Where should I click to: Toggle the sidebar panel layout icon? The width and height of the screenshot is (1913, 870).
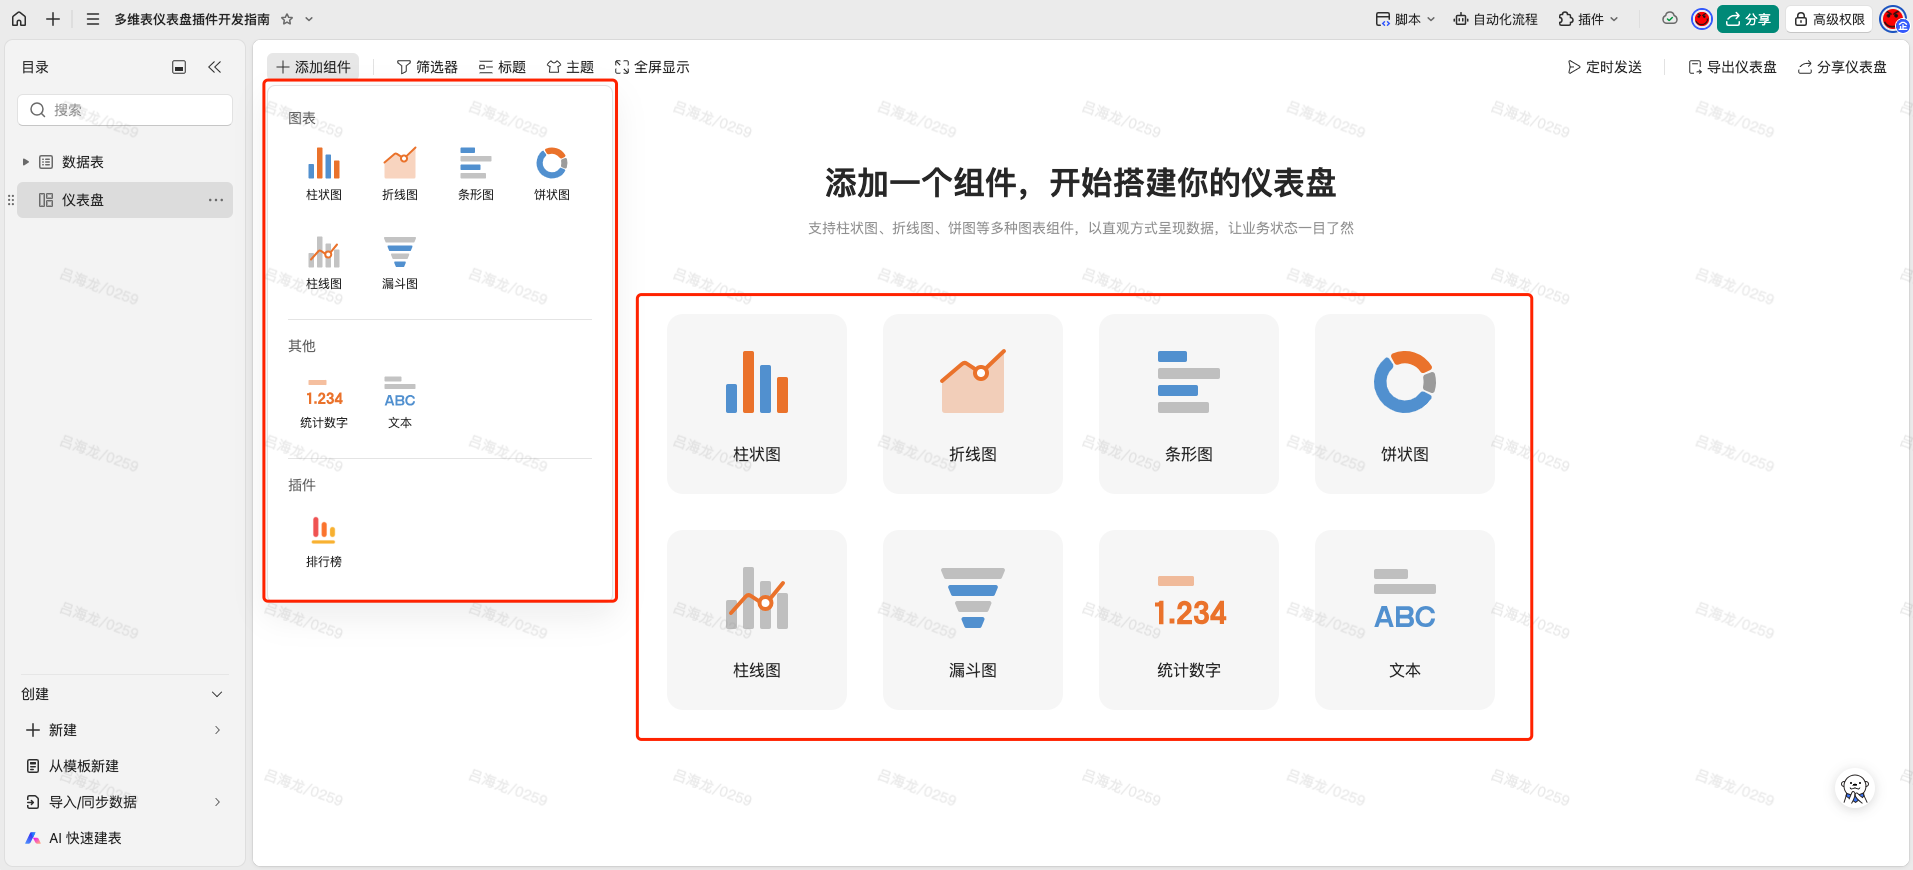tap(179, 67)
